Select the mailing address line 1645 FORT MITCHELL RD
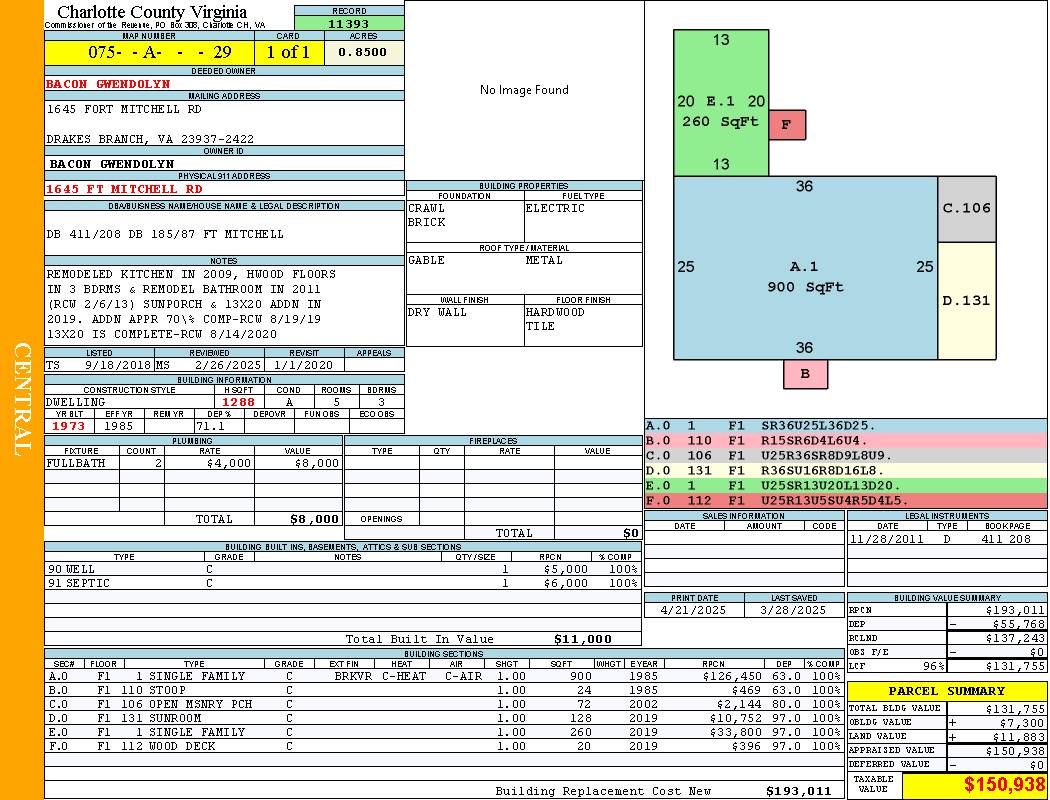This screenshot has width=1050, height=800. (124, 109)
